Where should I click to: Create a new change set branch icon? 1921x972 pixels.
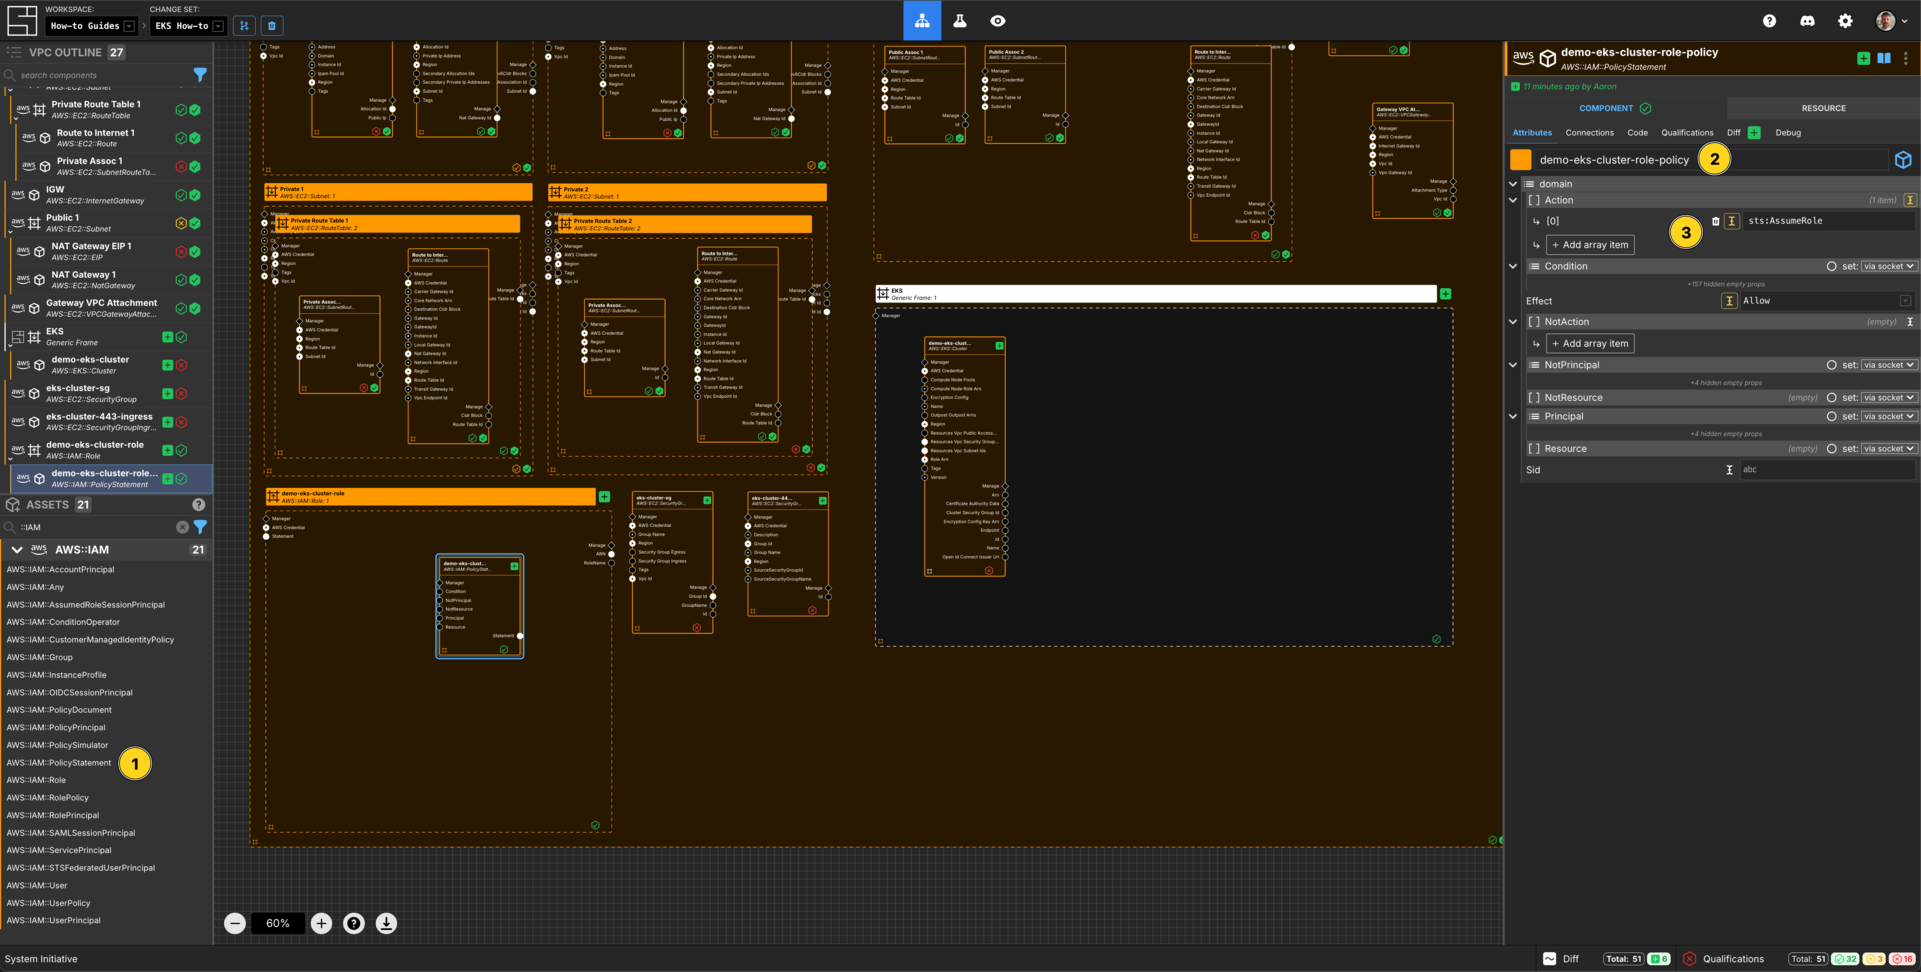pyautogui.click(x=244, y=26)
